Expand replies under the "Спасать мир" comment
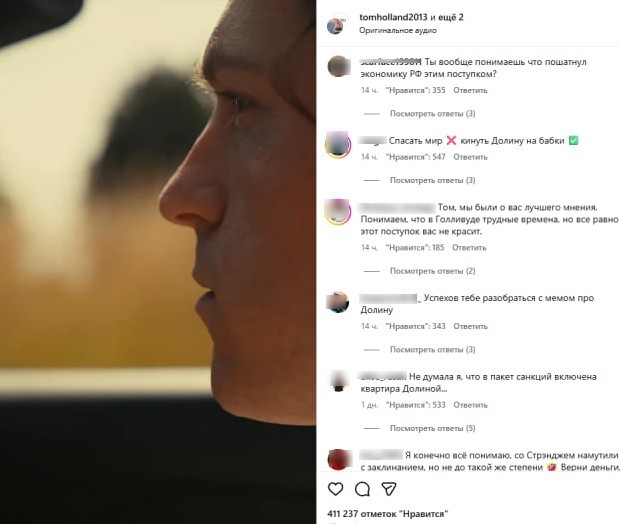Viewport: 620px width, 524px height. tap(432, 181)
